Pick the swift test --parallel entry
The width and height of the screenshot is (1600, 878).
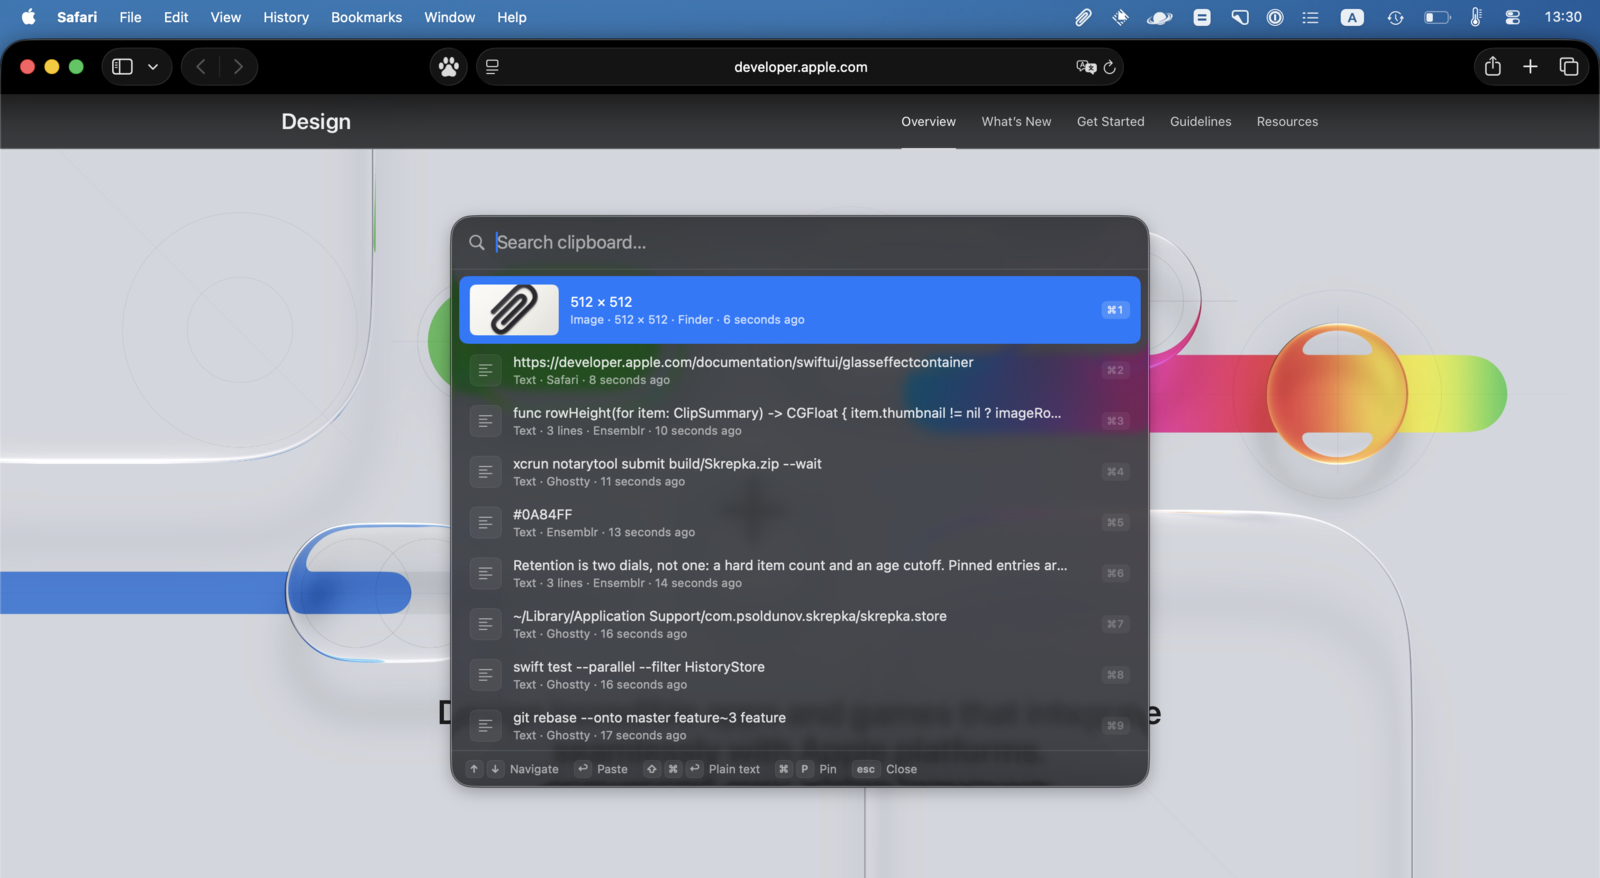(x=800, y=675)
